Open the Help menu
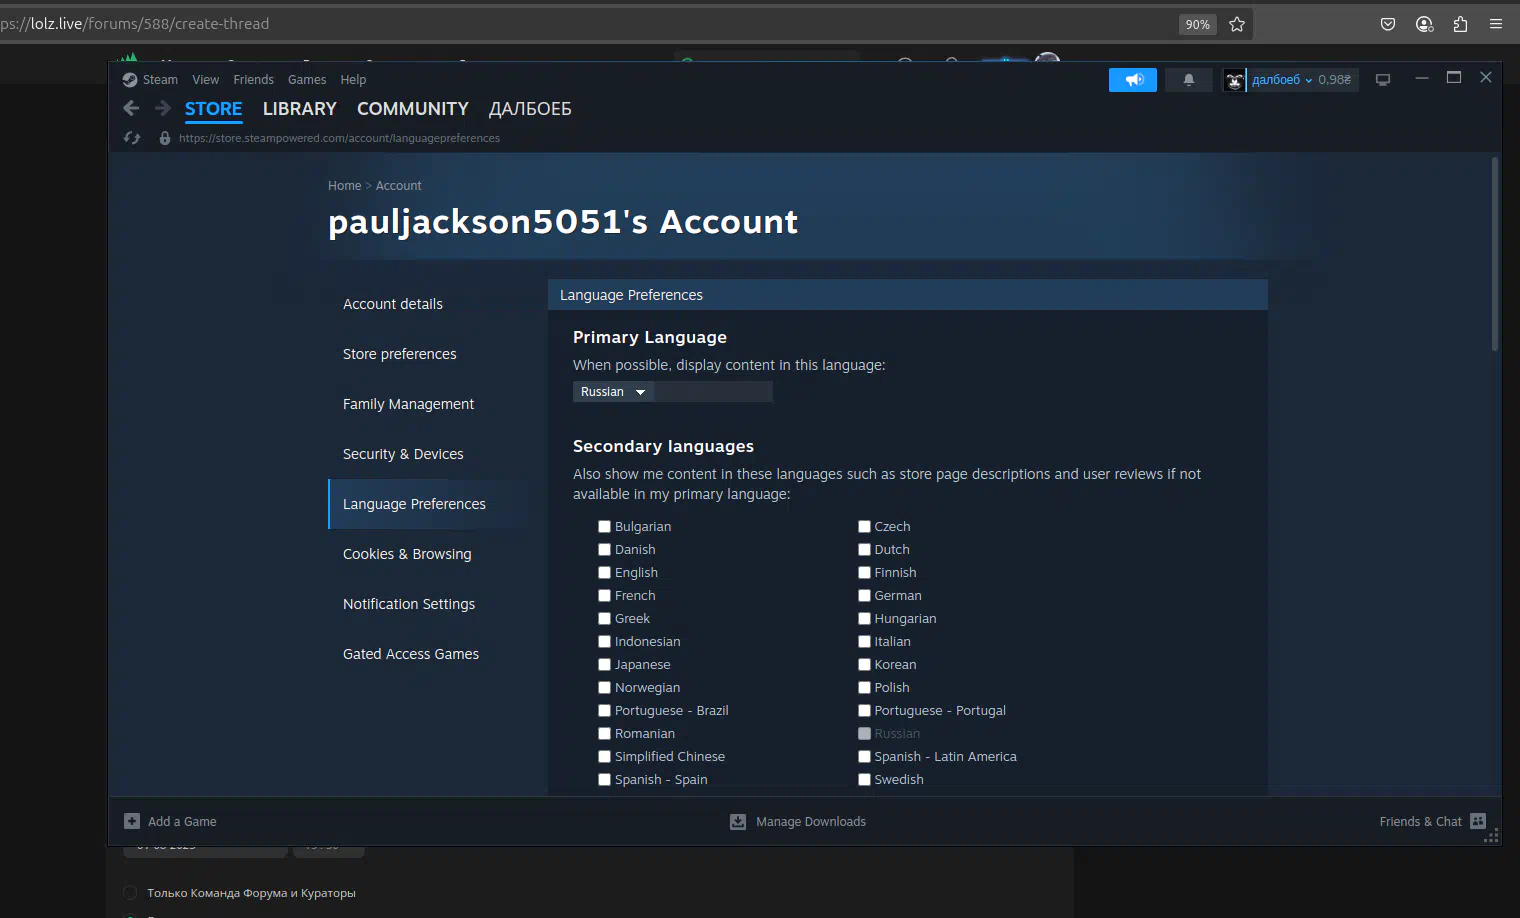 click(353, 80)
